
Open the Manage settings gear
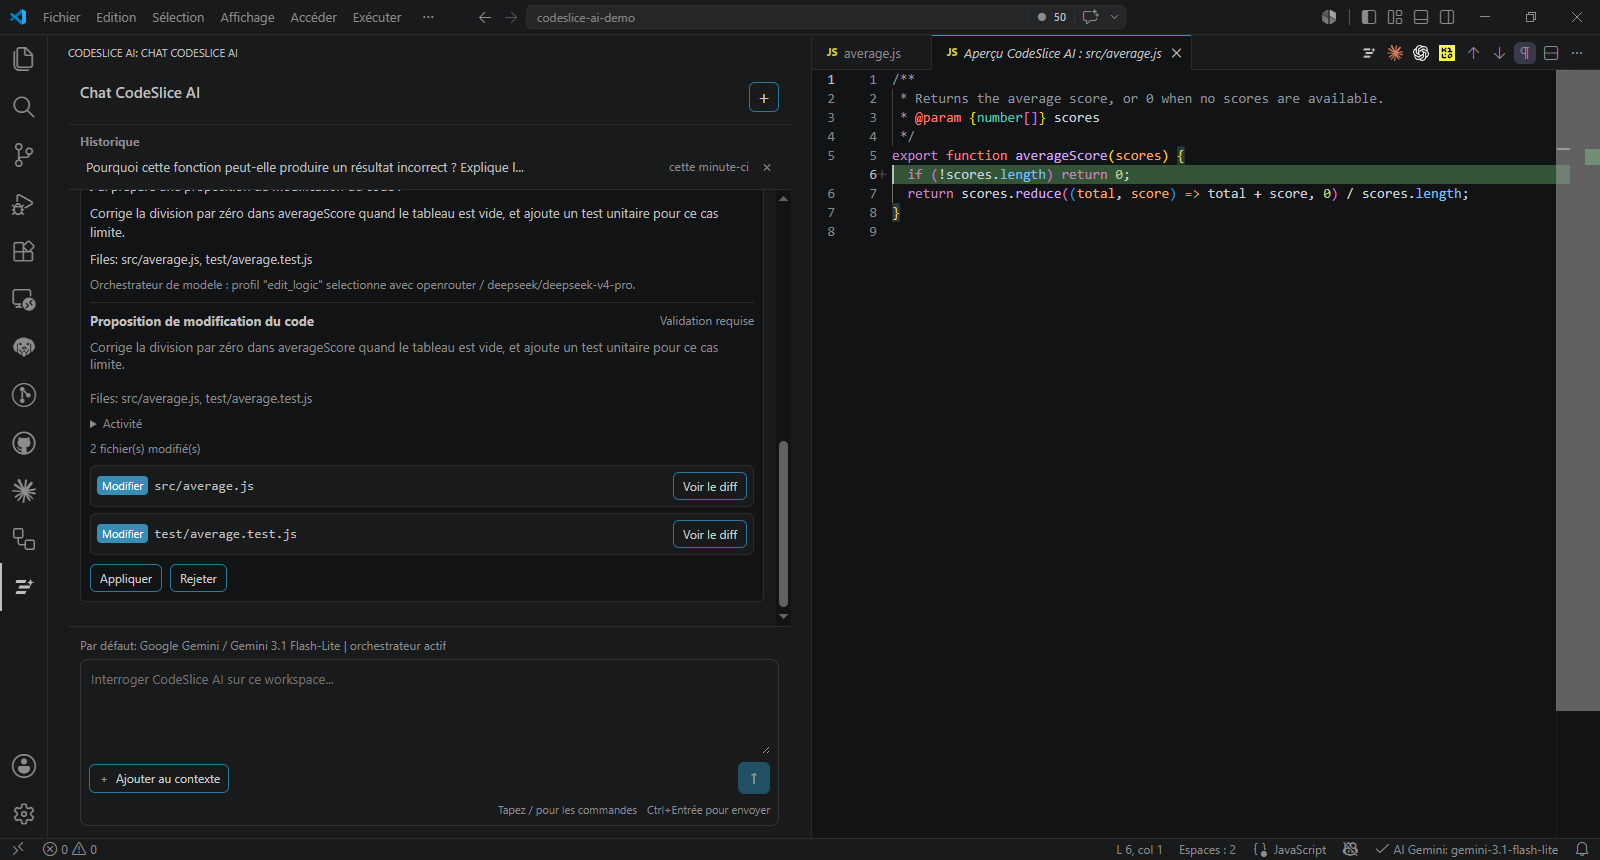pos(23,814)
